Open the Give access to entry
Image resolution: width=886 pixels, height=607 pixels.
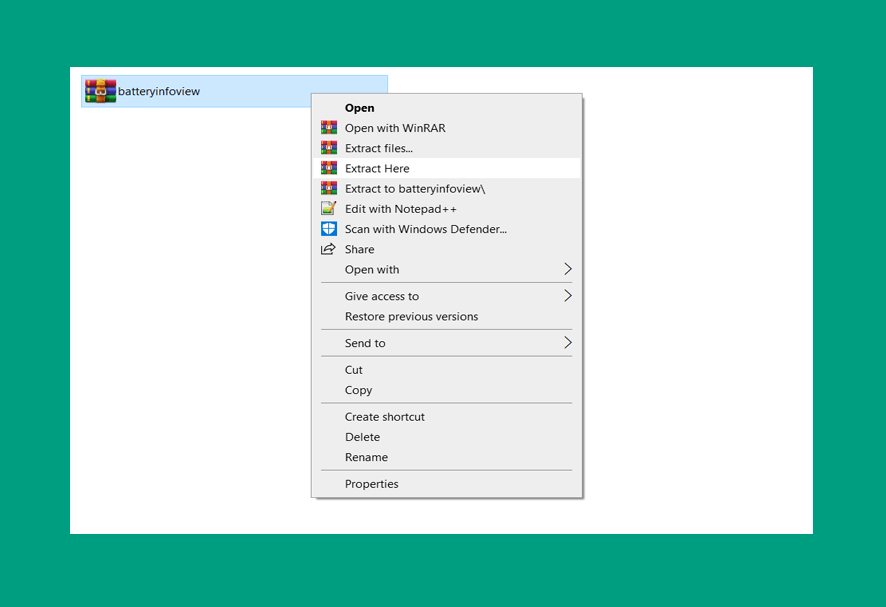click(x=446, y=296)
